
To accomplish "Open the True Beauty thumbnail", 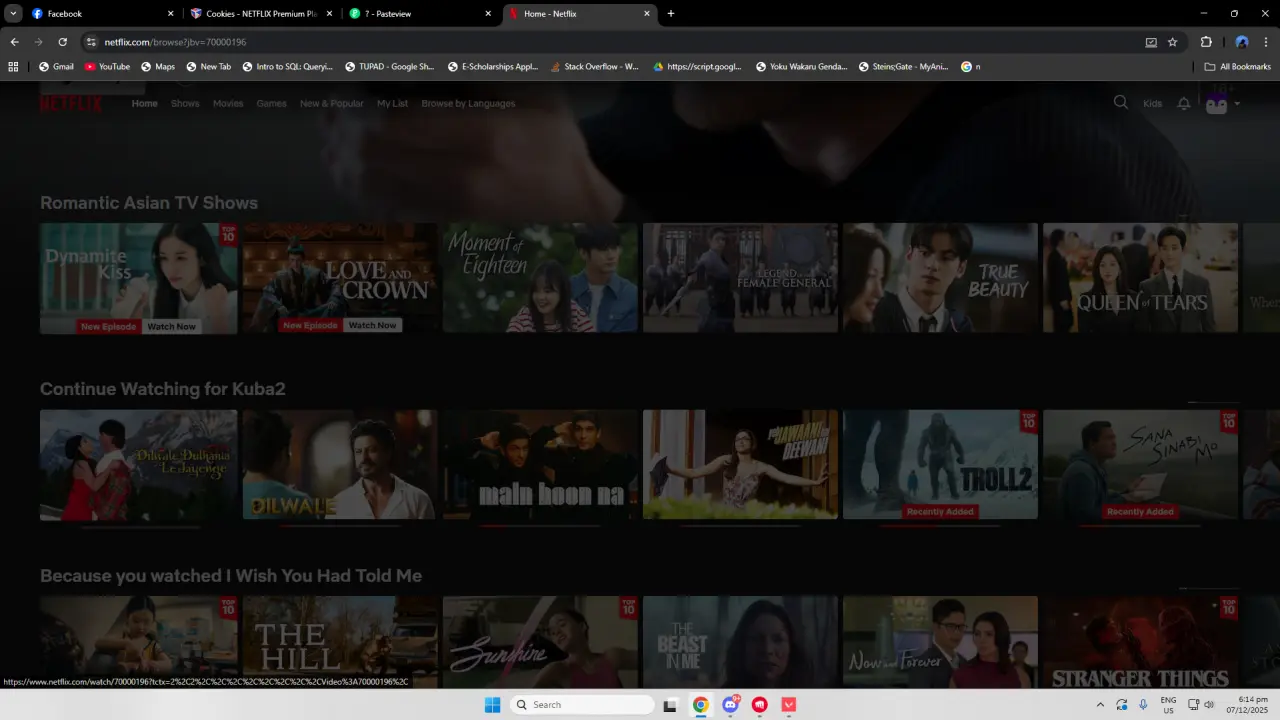I will tap(940, 278).
